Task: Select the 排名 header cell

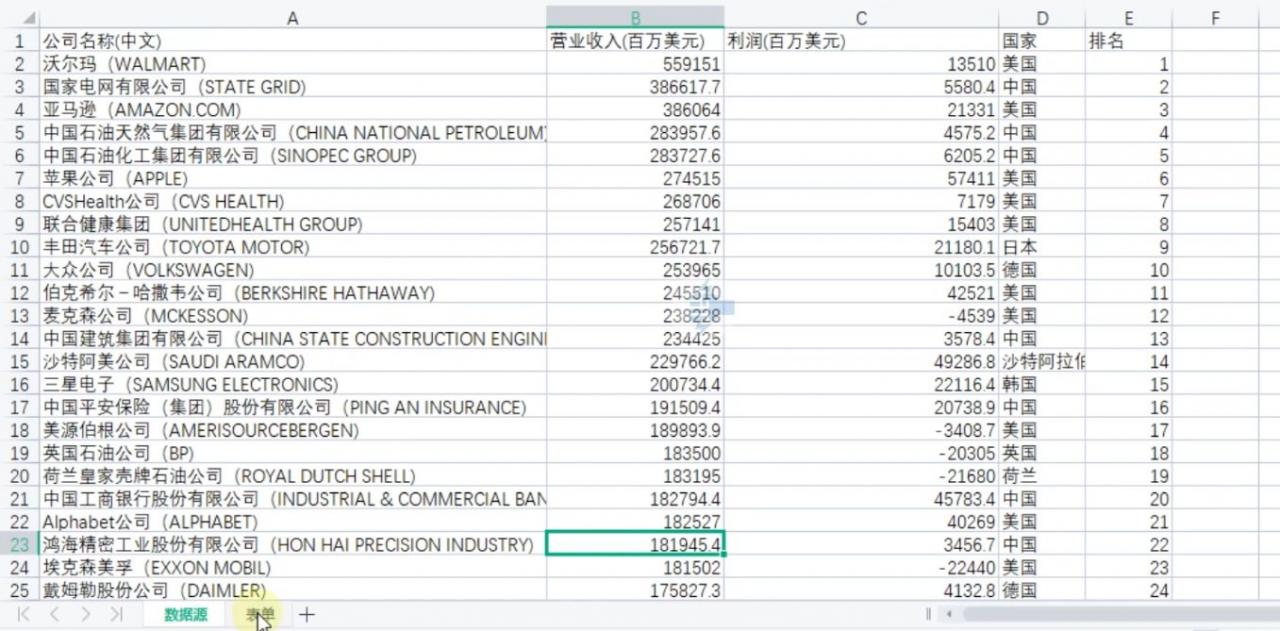Action: [x=1129, y=41]
